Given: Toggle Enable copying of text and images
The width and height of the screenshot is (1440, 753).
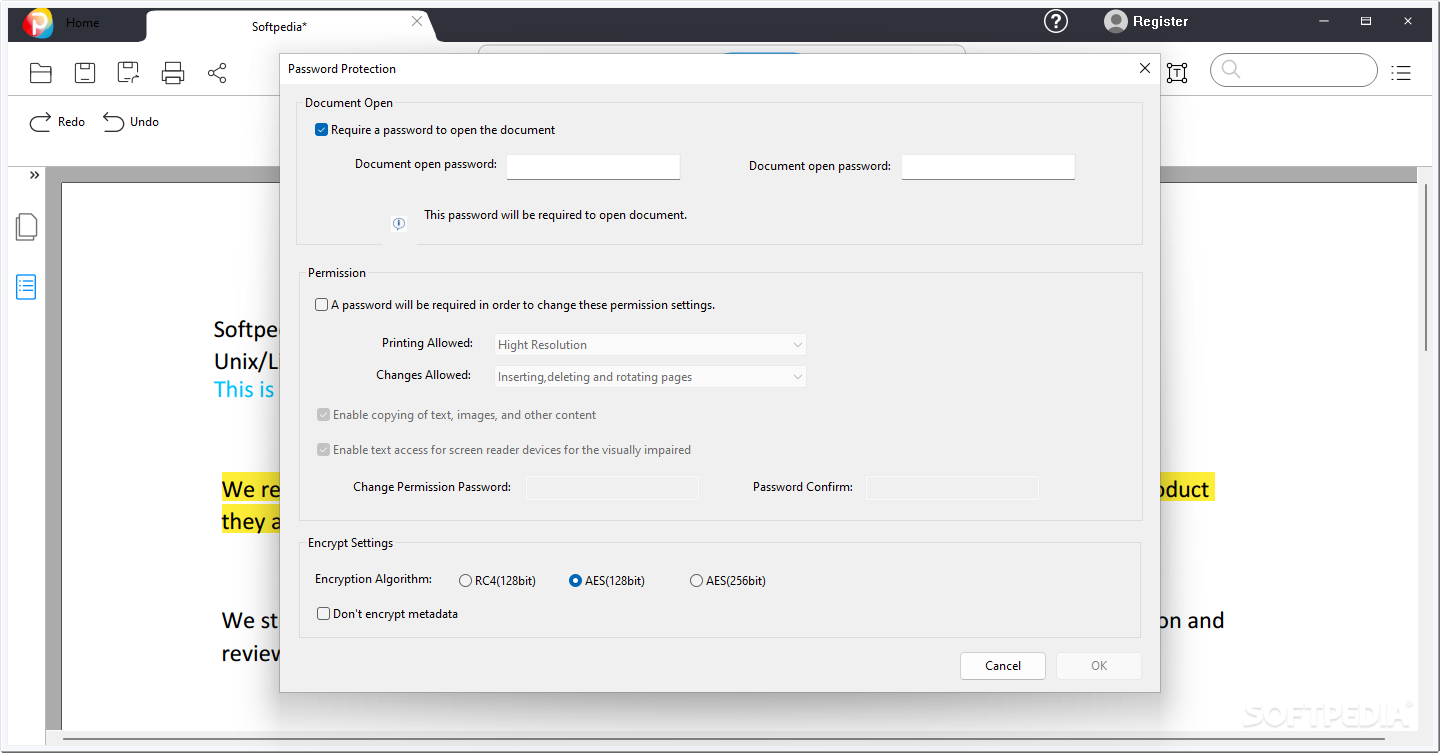Looking at the screenshot, I should coord(323,415).
